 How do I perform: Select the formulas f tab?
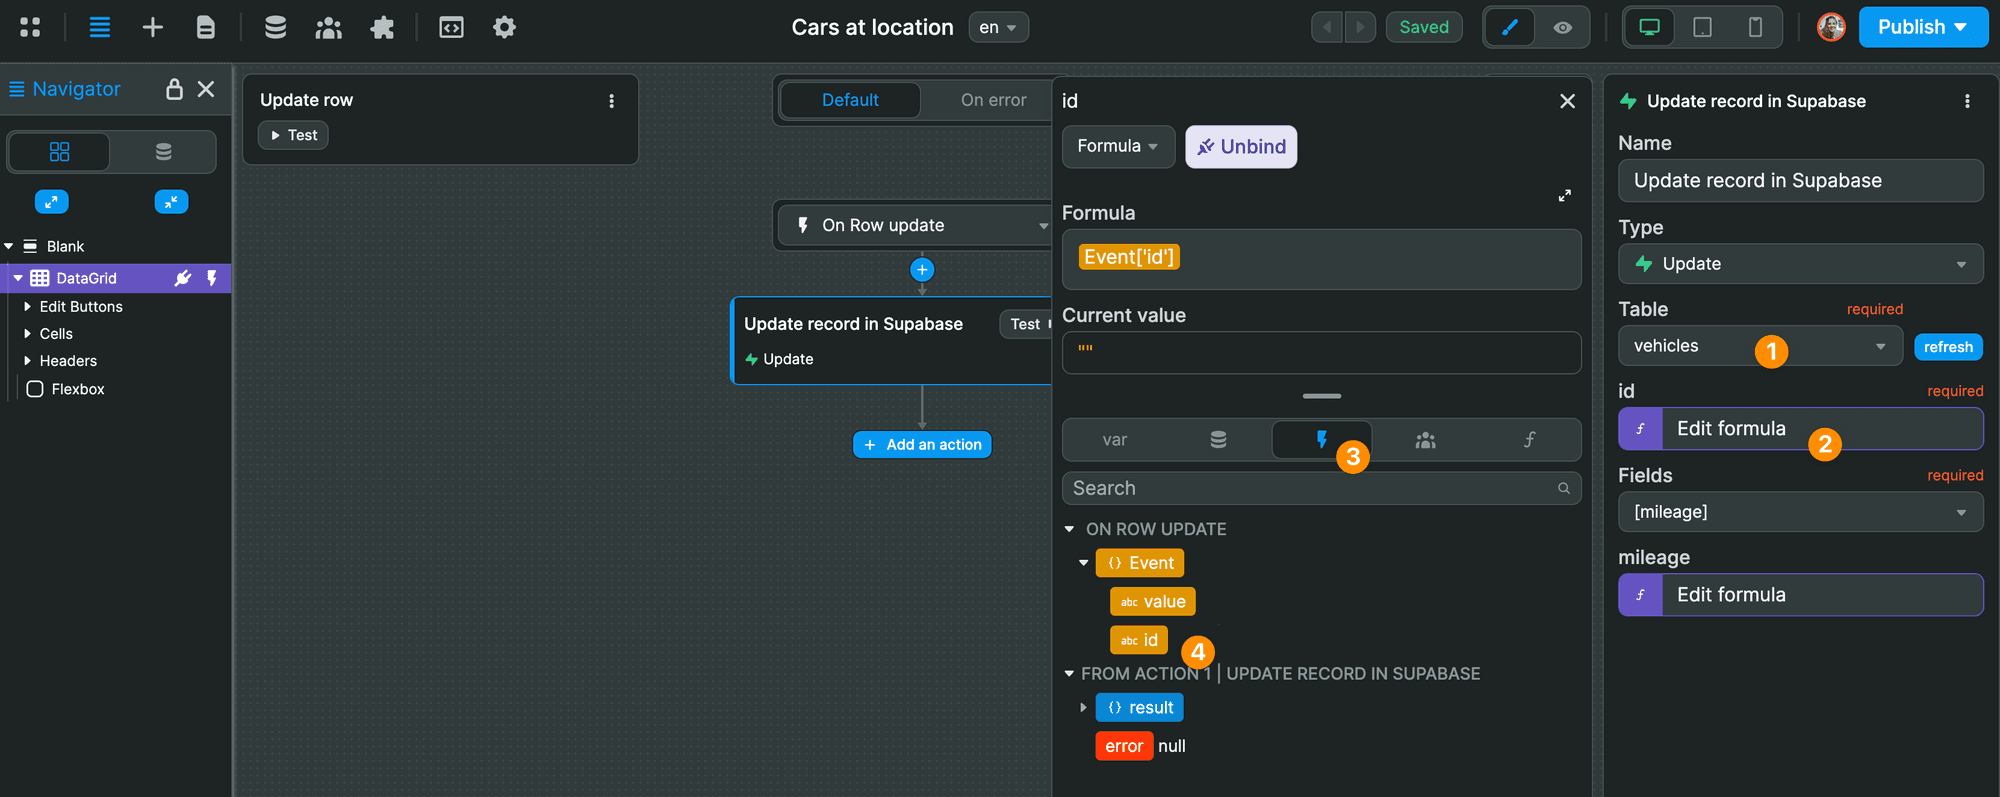pos(1528,440)
